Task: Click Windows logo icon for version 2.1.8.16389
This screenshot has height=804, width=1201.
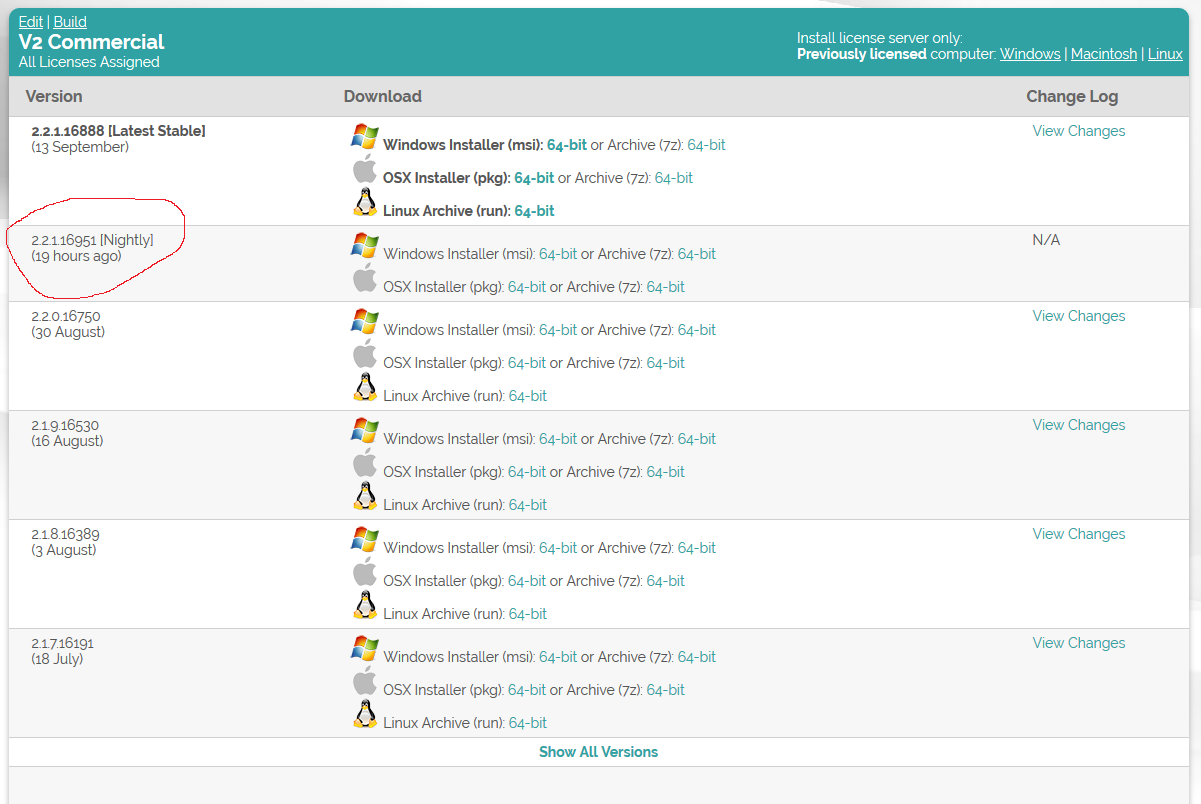Action: point(365,540)
